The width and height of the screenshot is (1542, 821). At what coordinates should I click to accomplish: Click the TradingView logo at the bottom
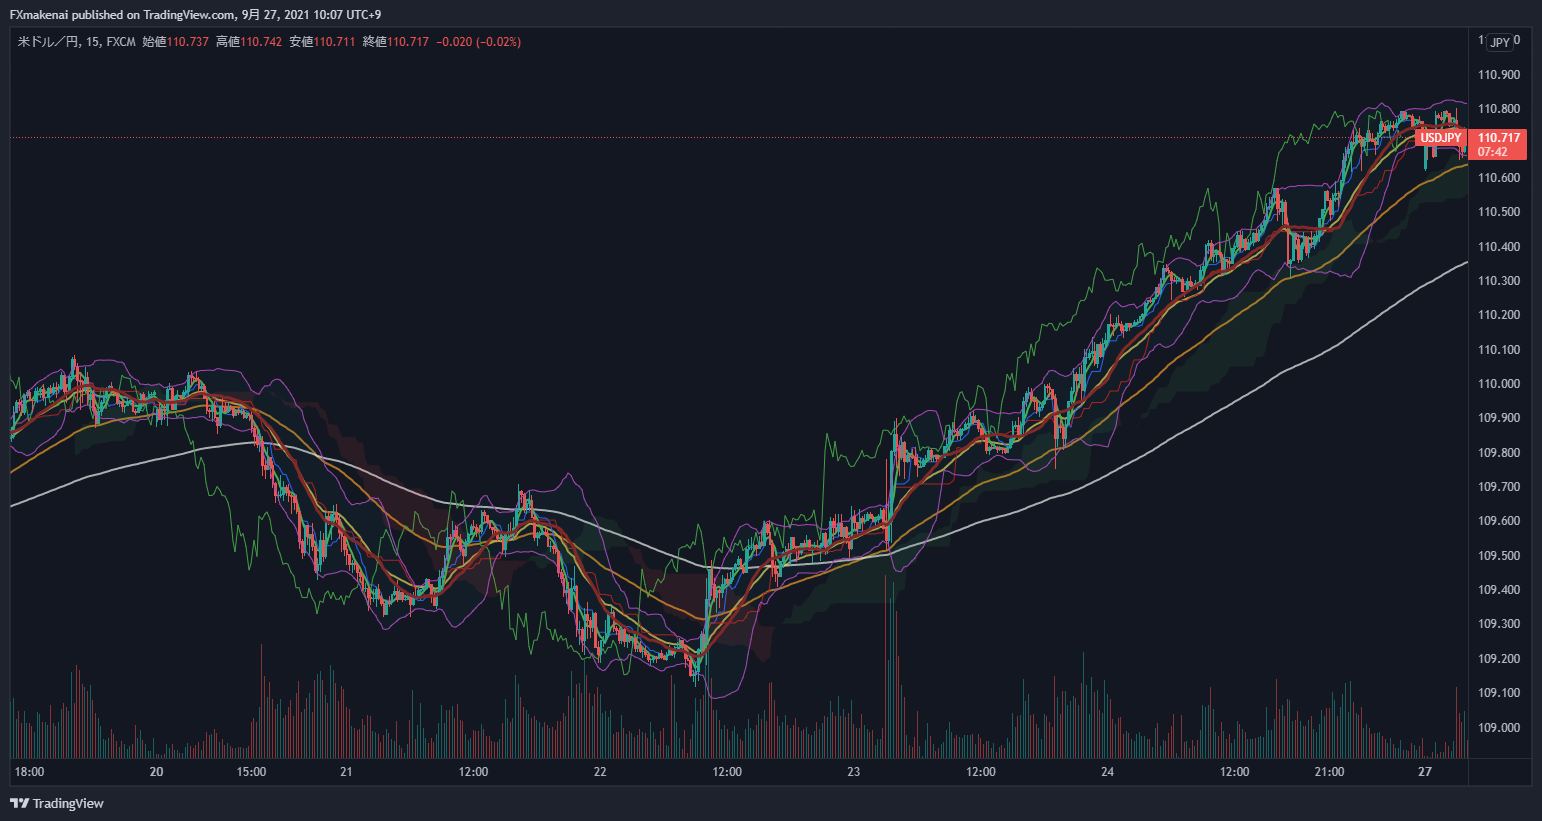pos(57,803)
